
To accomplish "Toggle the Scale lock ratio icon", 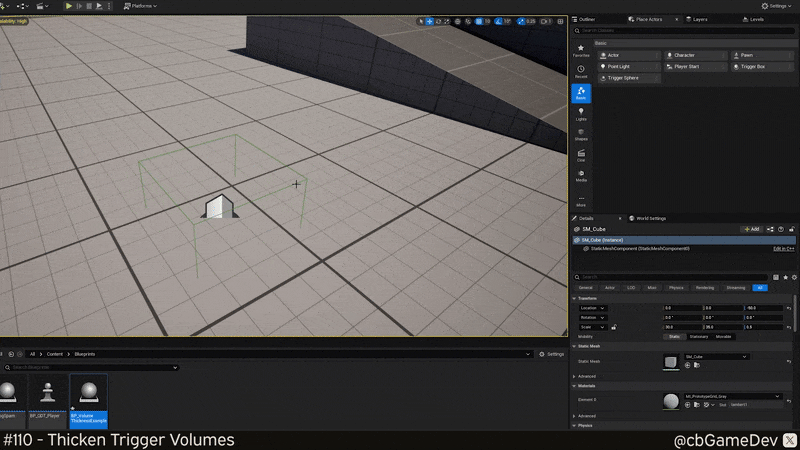I will point(614,327).
